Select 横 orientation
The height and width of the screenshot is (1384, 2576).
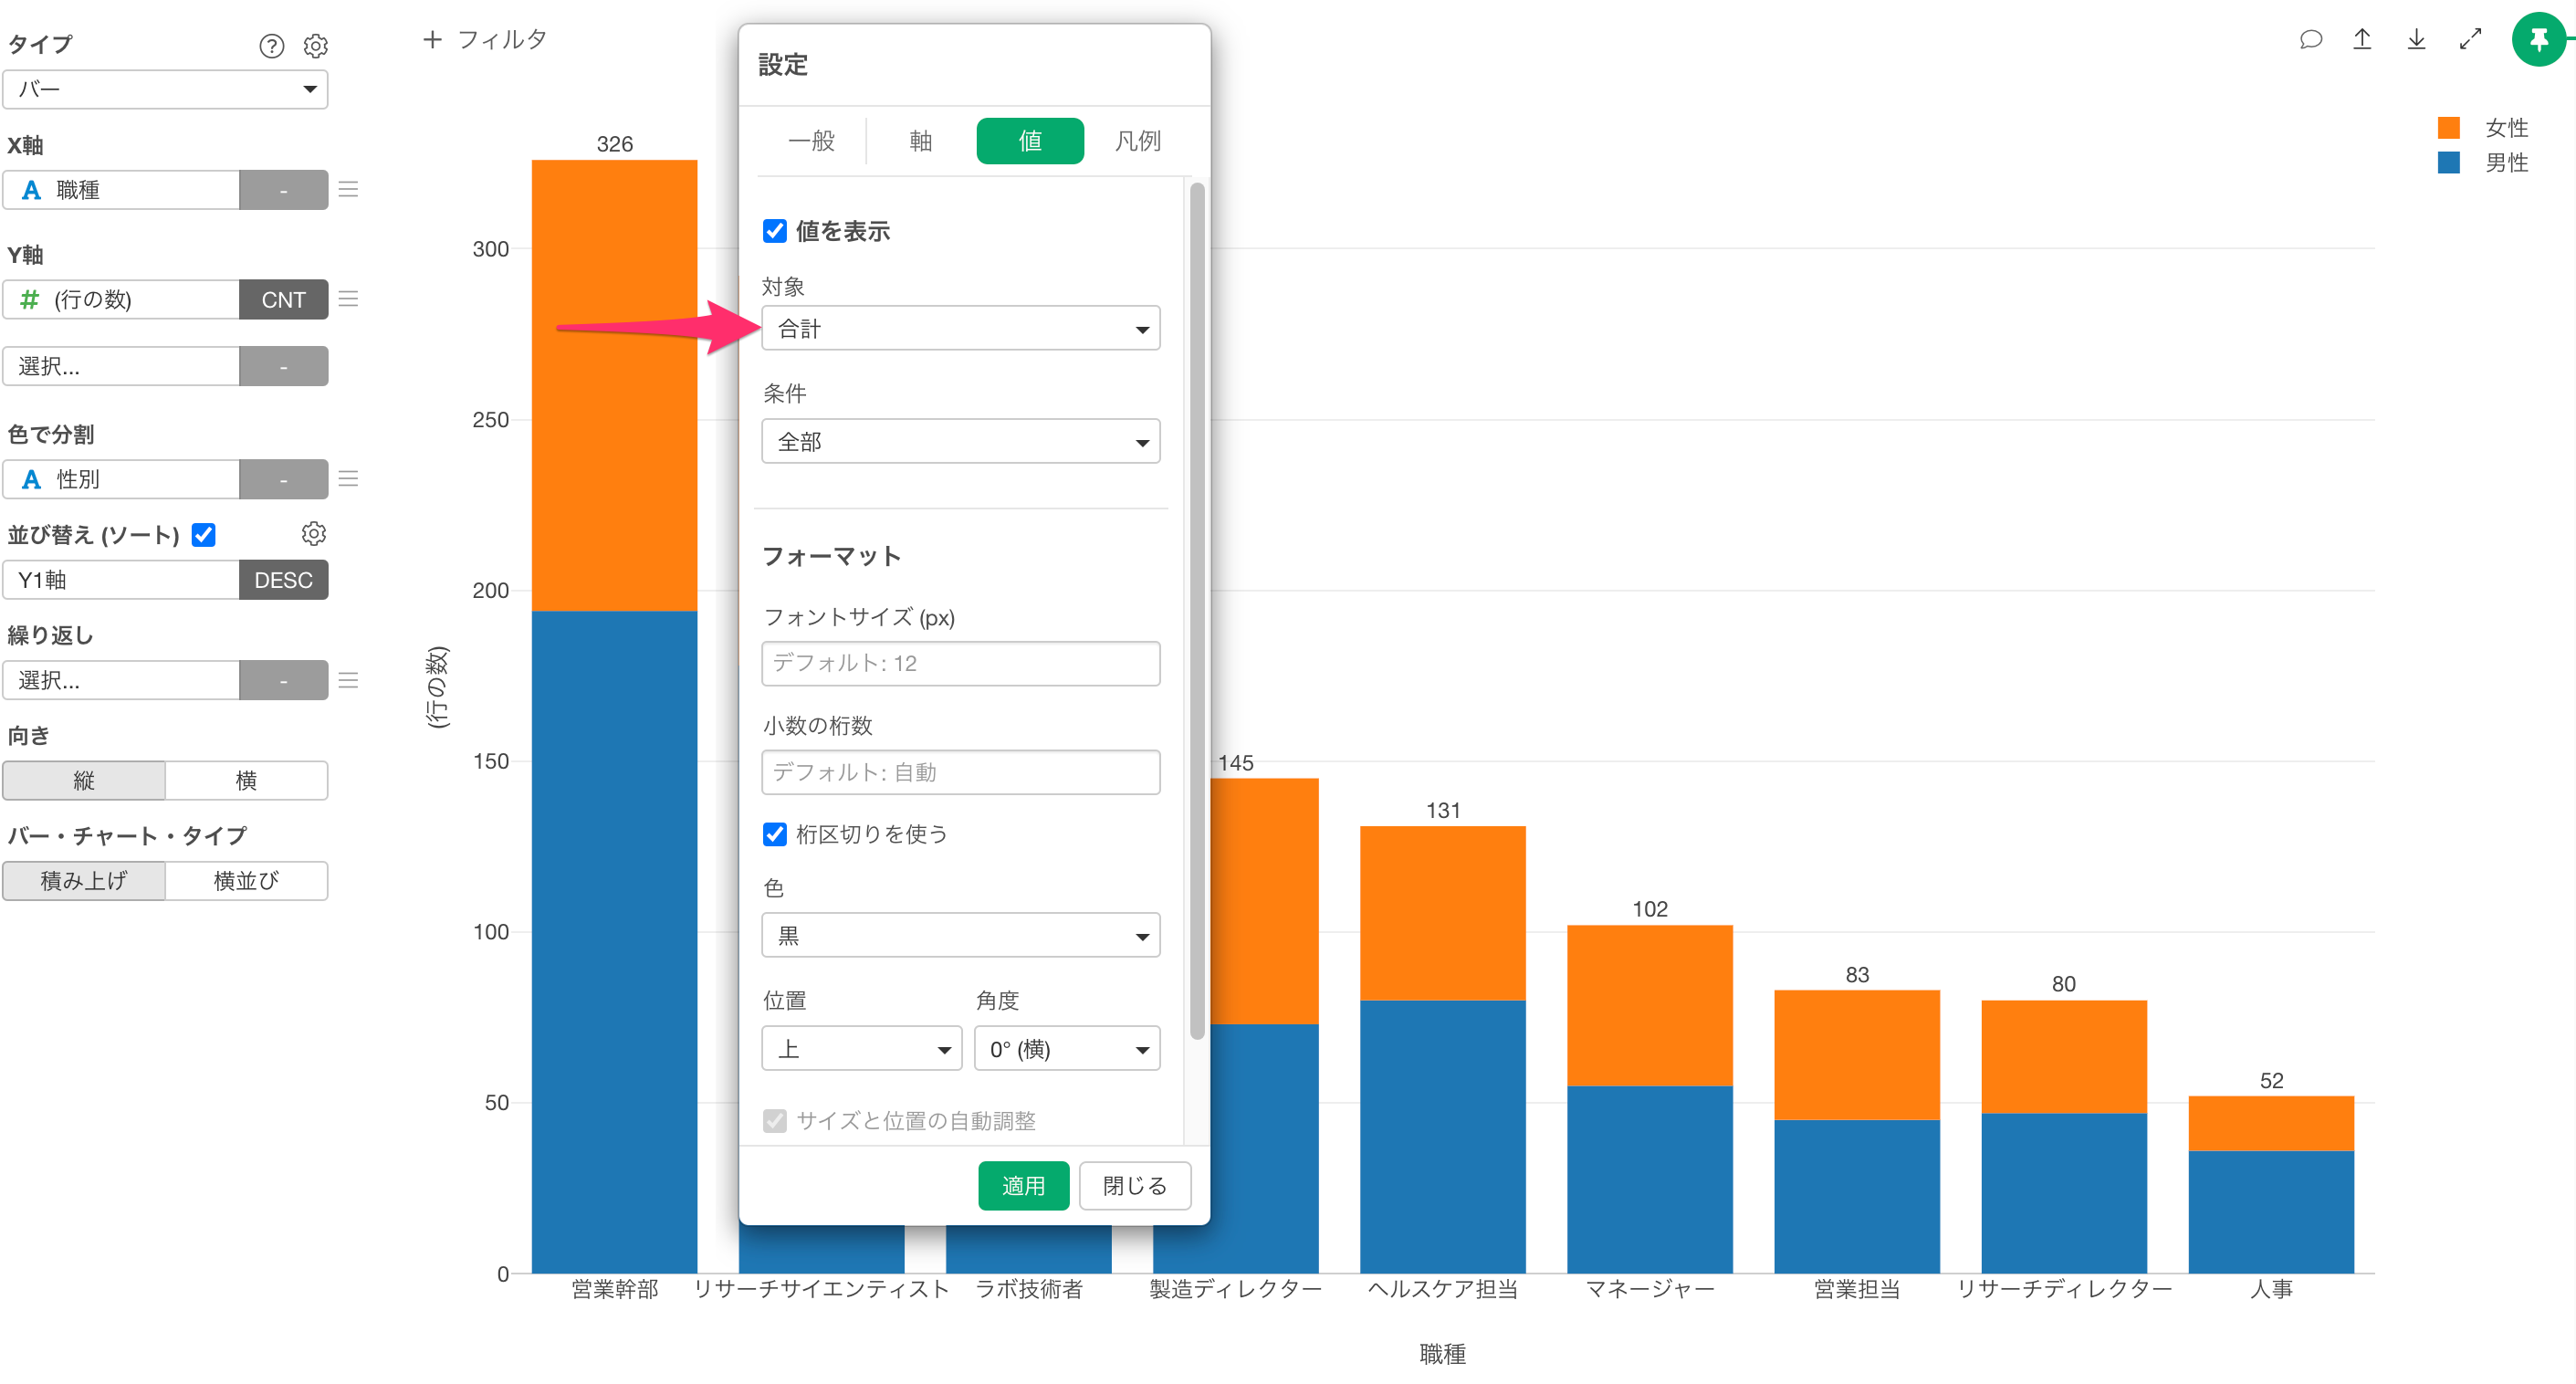tap(246, 780)
